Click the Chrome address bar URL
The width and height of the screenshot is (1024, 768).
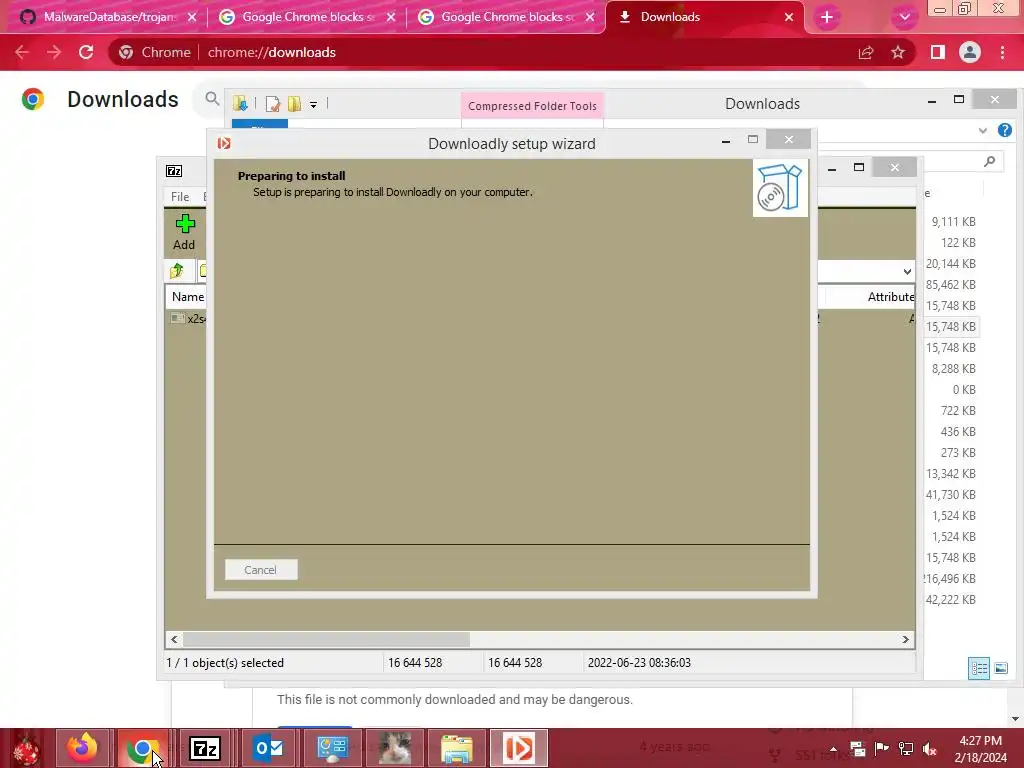pyautogui.click(x=272, y=52)
